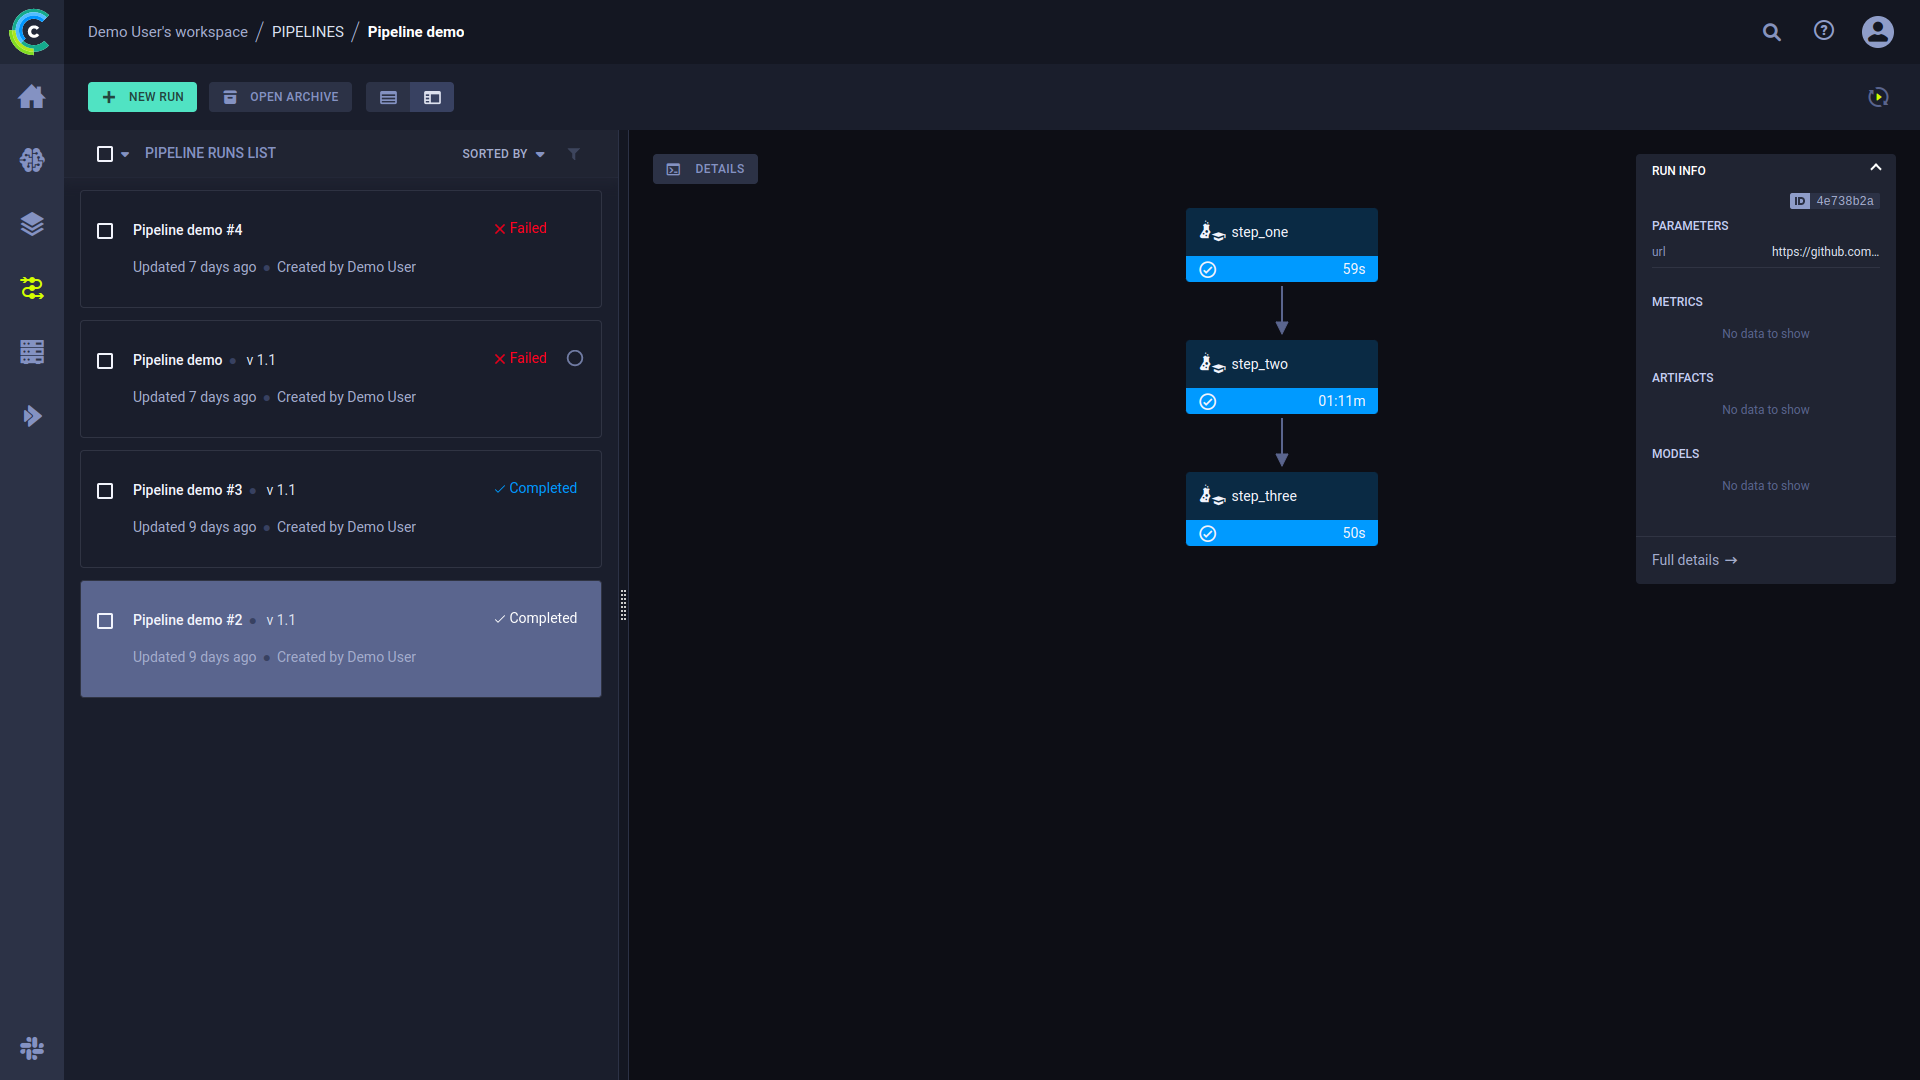Toggle the auto-refresh icon at top right

(1878, 97)
